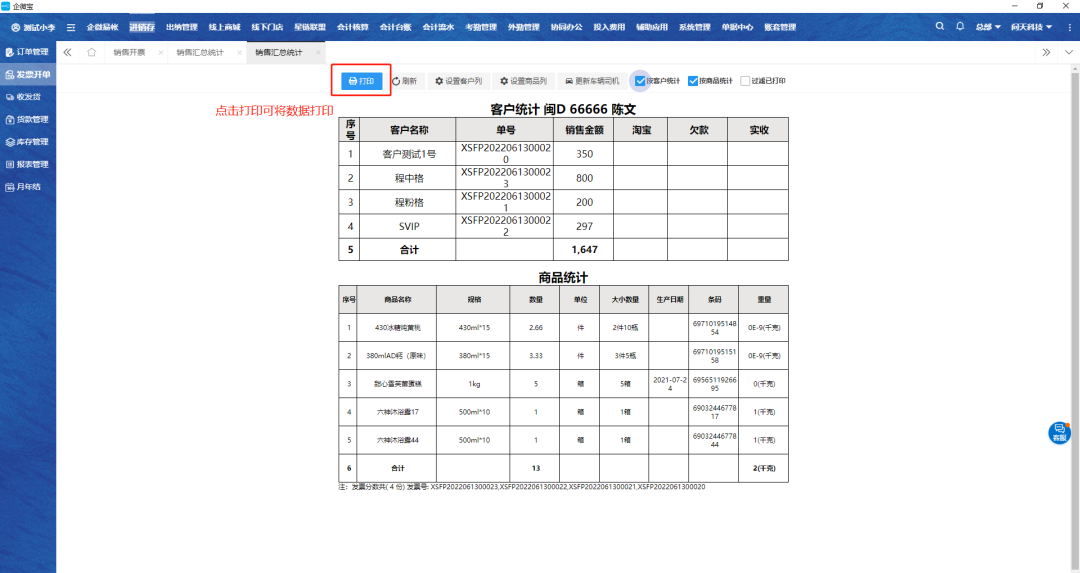Click the blue 打印 print button
The height and width of the screenshot is (573, 1080).
click(361, 81)
